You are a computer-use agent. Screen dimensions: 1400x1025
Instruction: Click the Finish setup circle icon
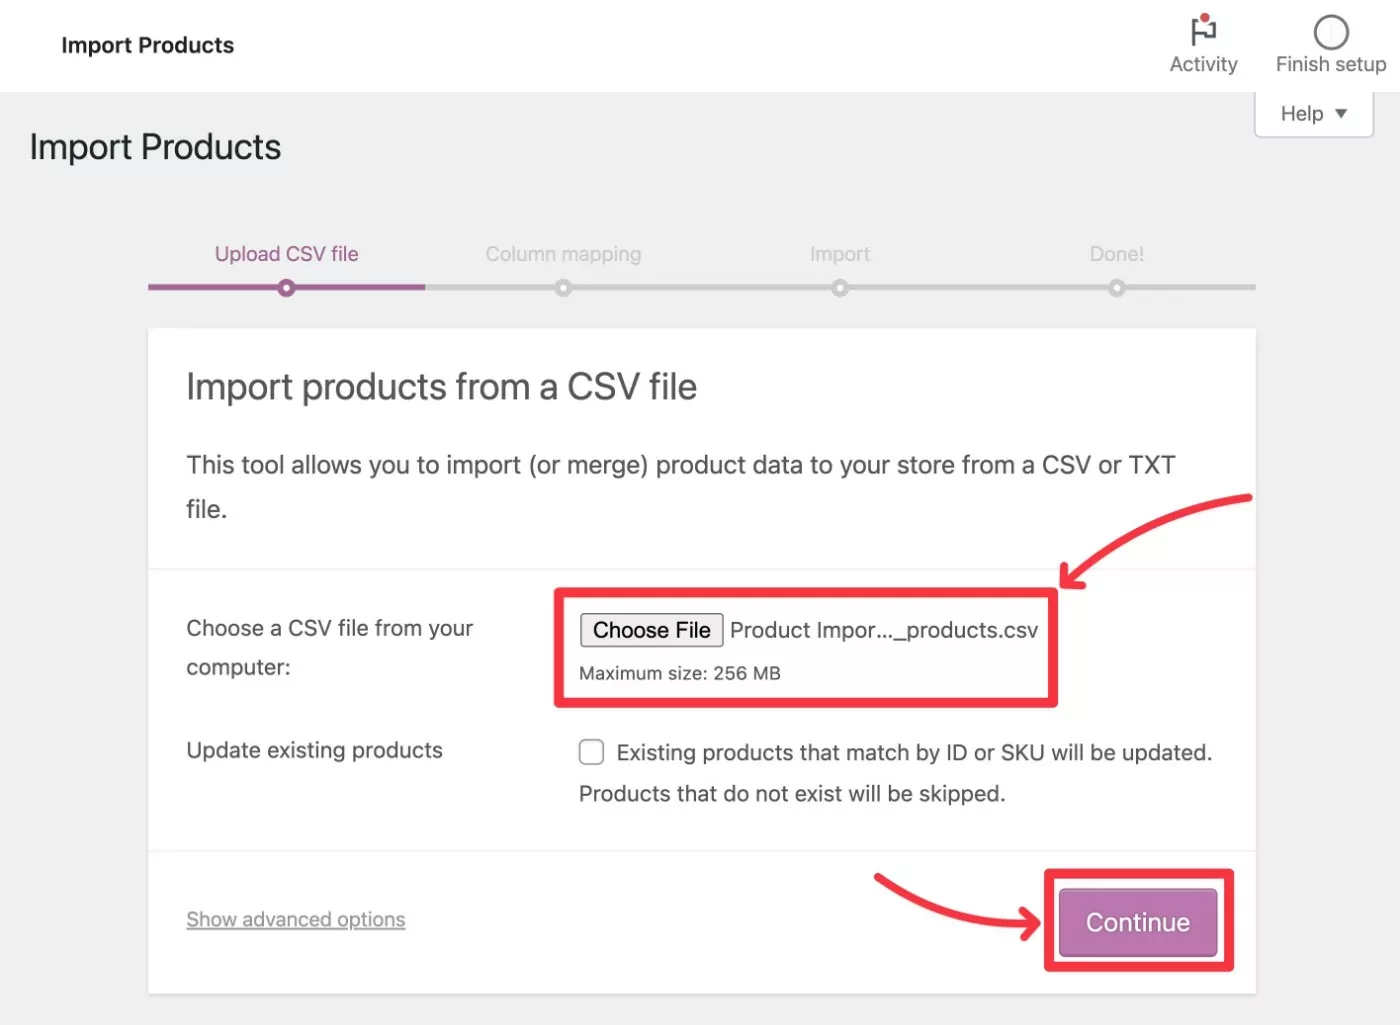click(x=1330, y=32)
